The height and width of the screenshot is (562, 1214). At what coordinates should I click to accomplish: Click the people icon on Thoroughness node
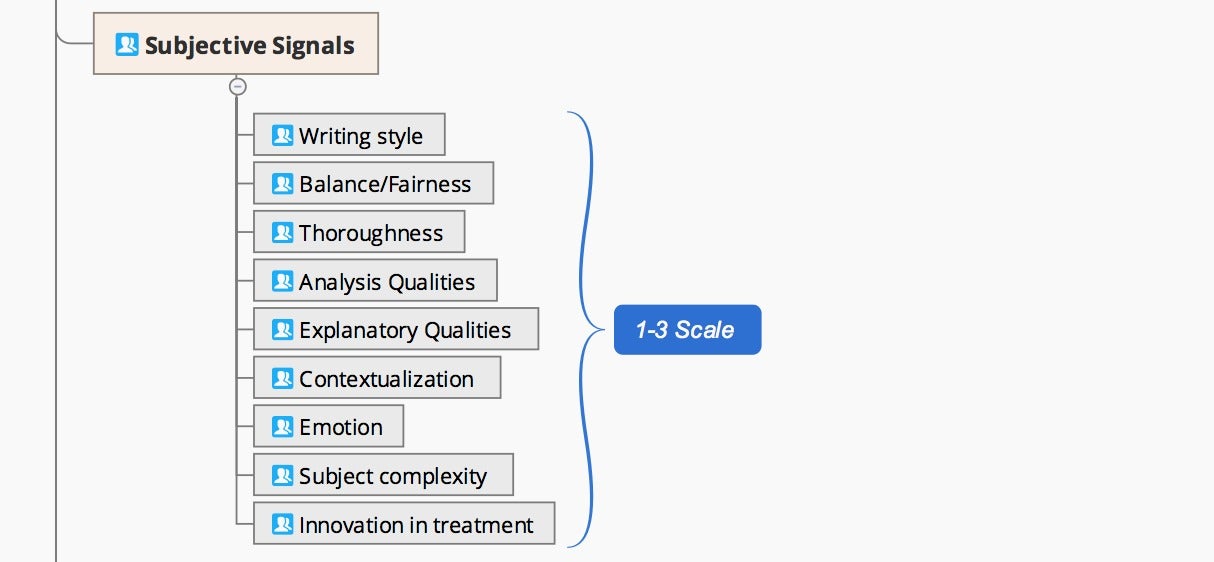[x=283, y=232]
